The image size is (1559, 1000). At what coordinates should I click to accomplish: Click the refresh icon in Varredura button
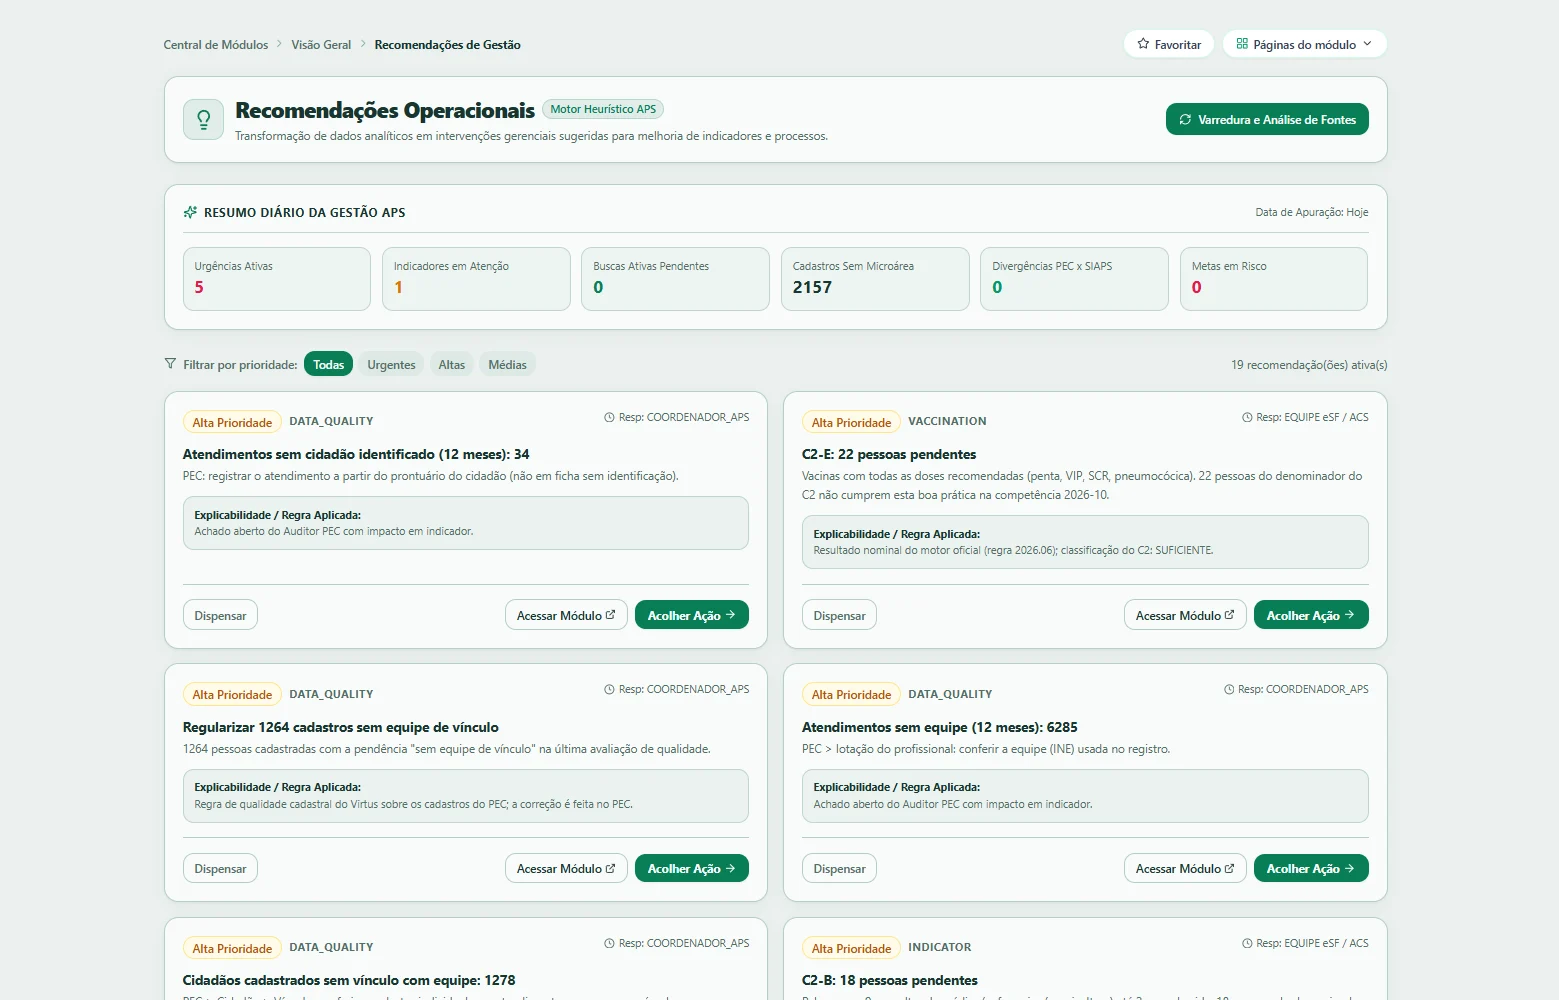tap(1185, 119)
